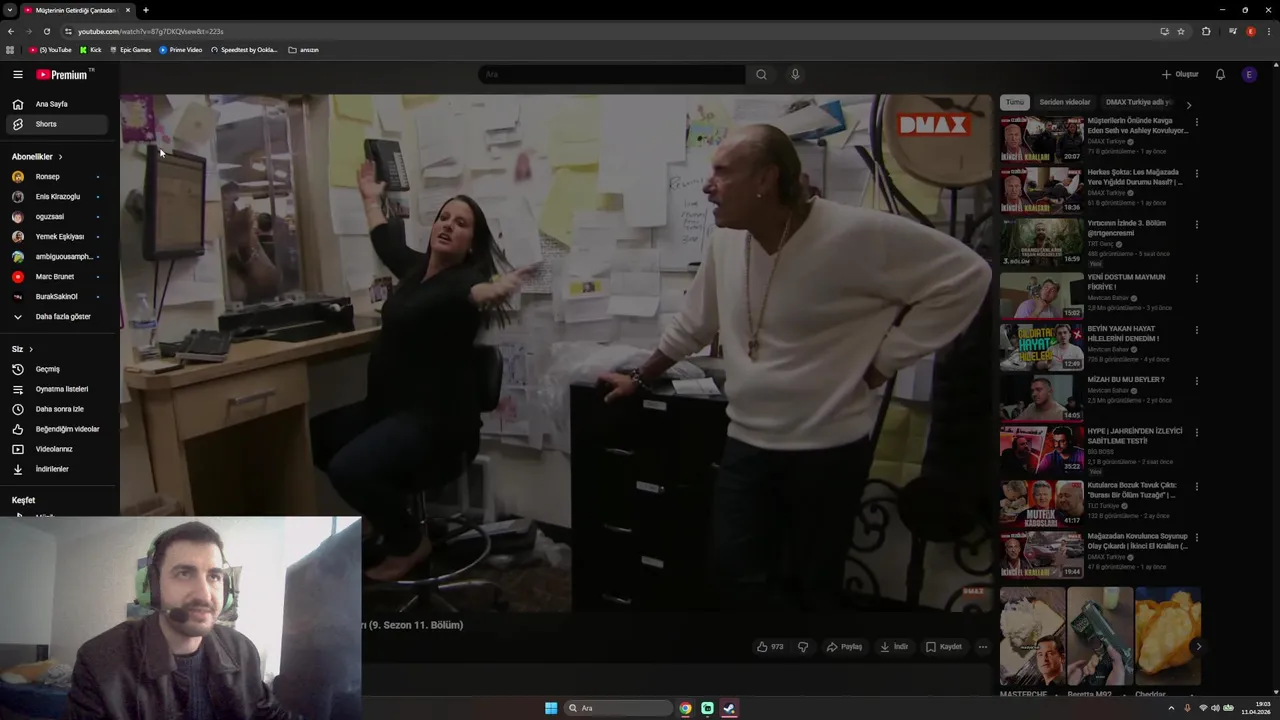Open Prime Video bookmark
The height and width of the screenshot is (720, 1280).
(181, 50)
